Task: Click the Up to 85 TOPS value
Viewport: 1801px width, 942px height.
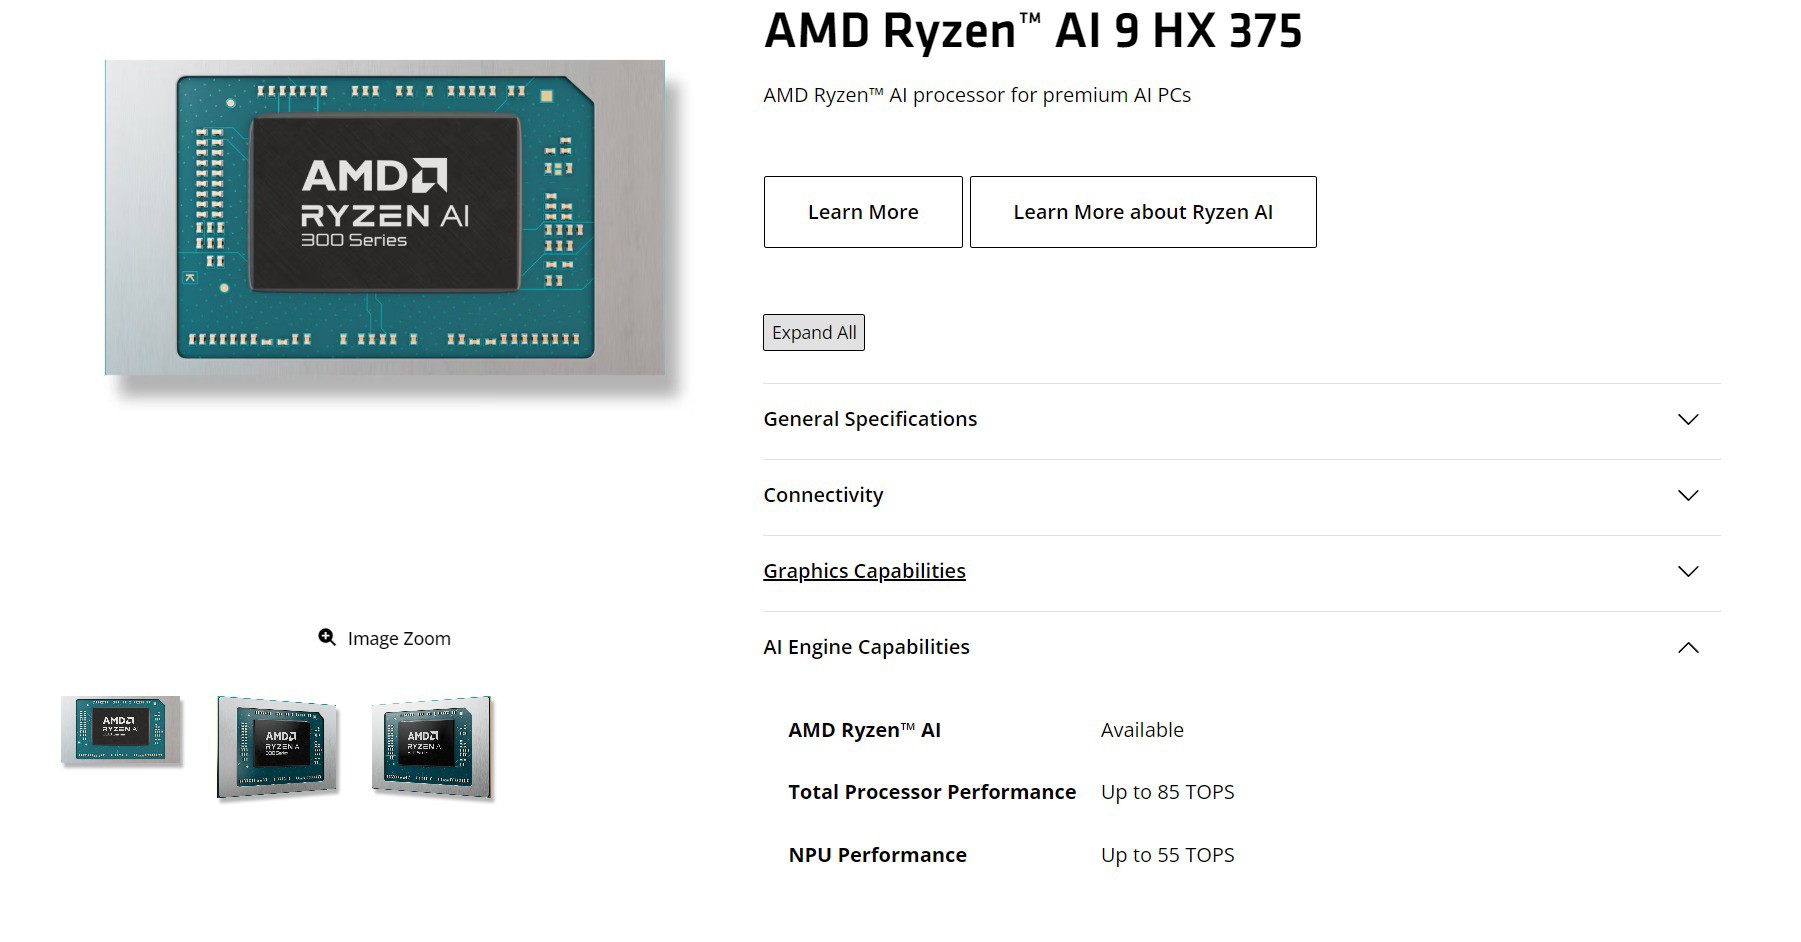Action: (1166, 792)
